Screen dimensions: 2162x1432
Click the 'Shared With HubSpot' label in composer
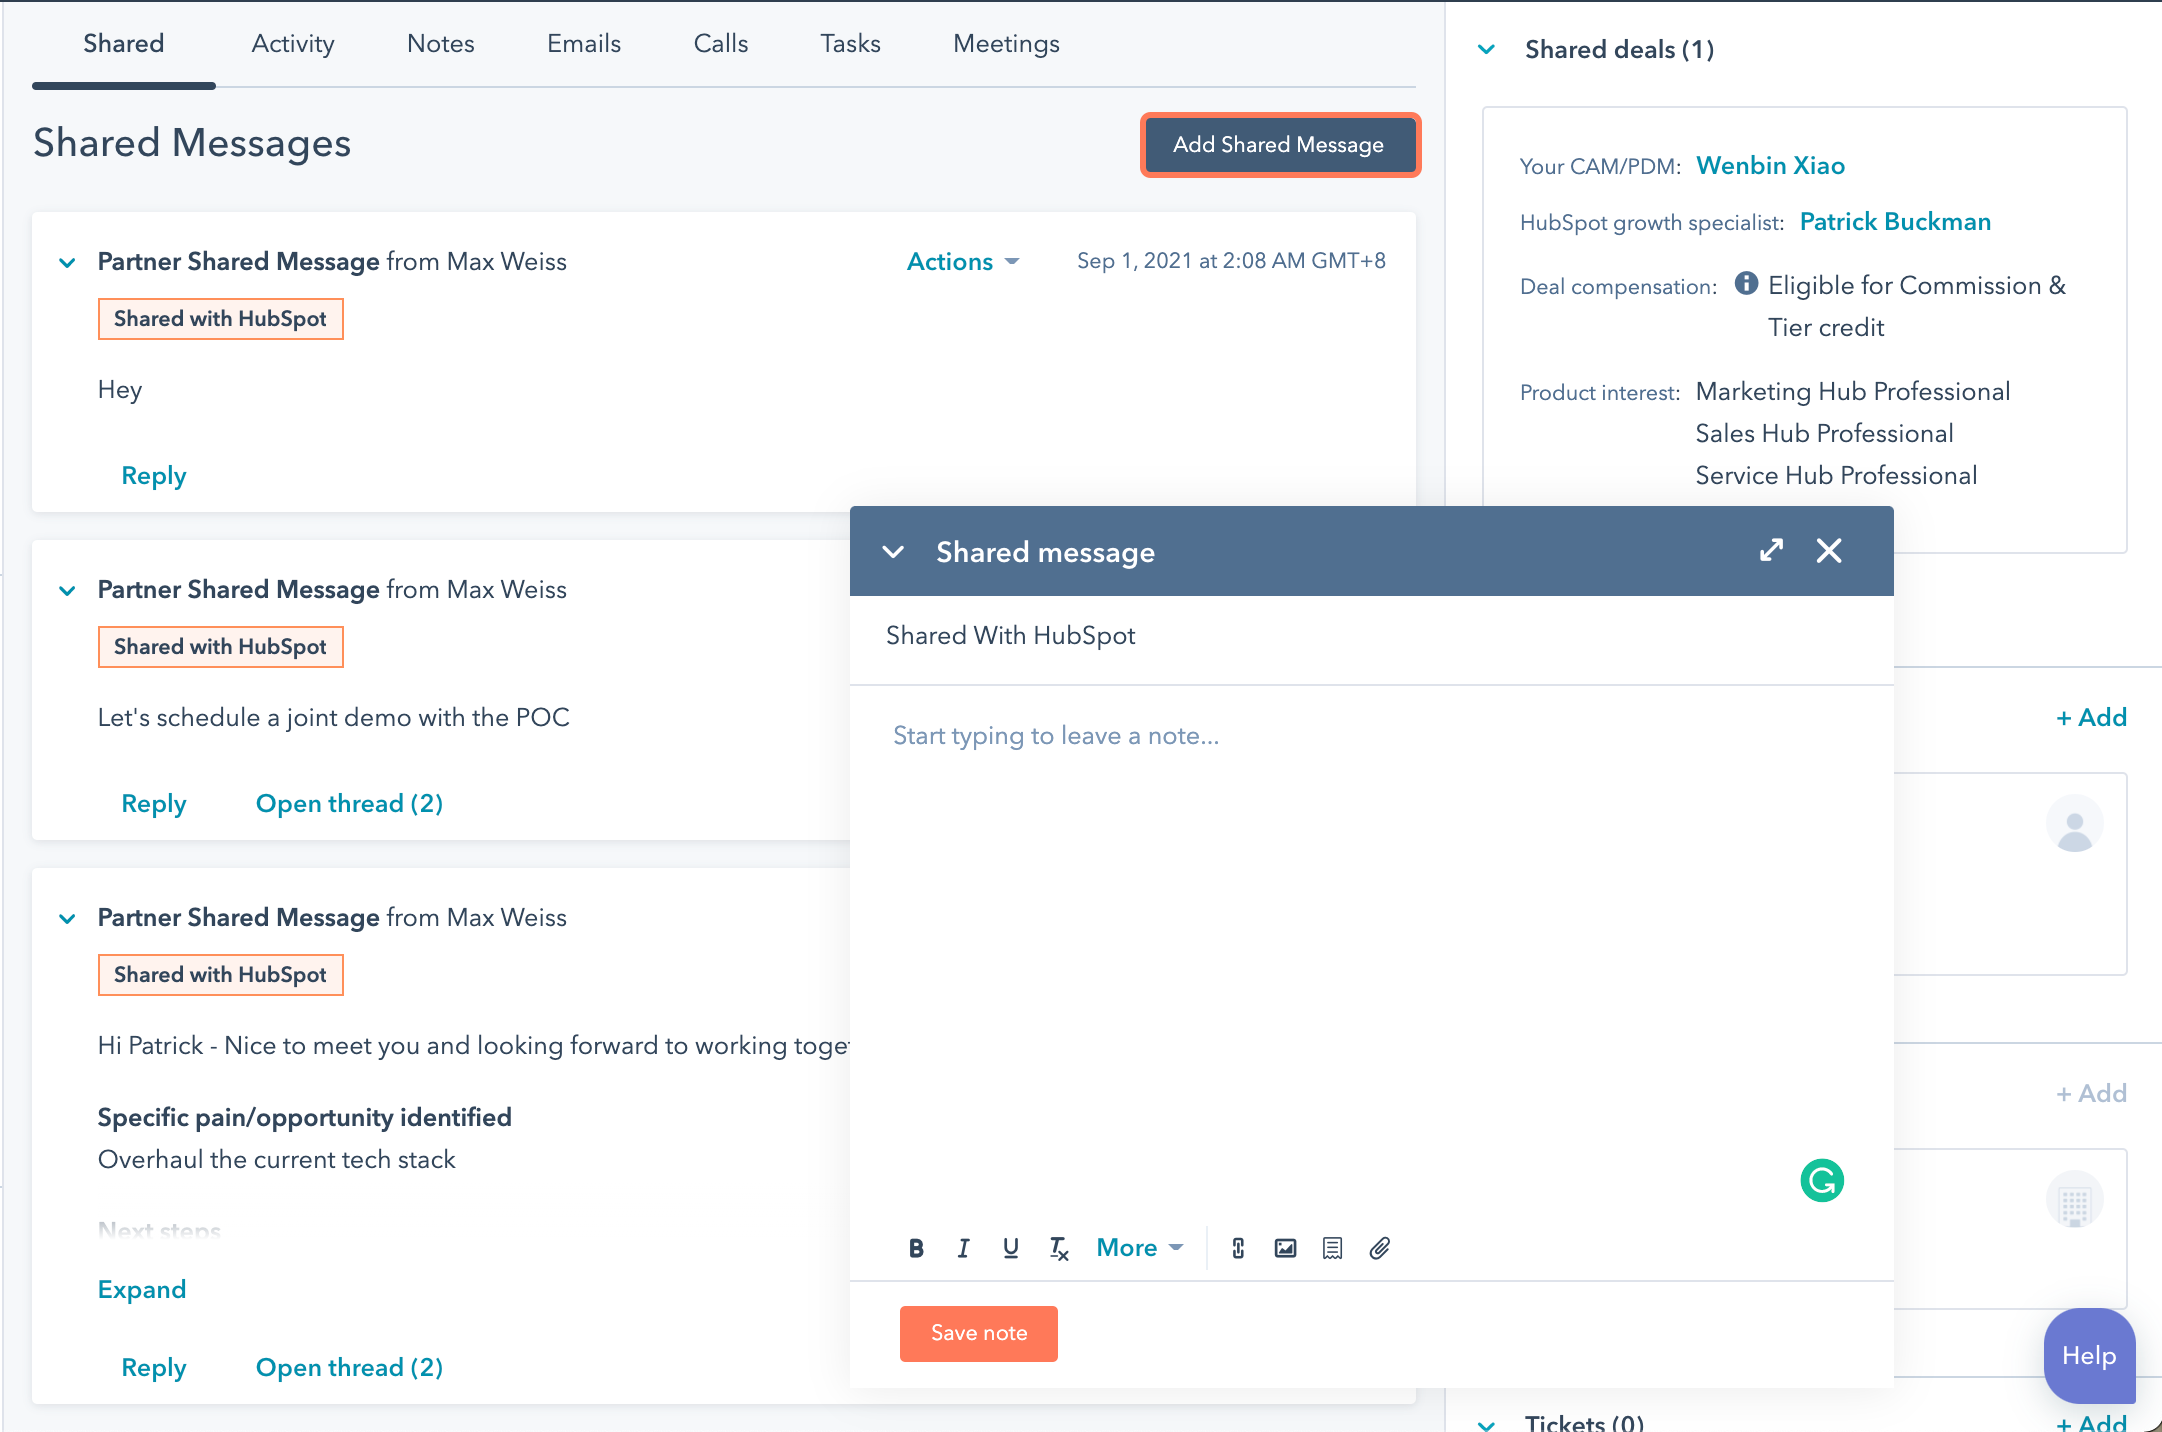[x=1011, y=636]
